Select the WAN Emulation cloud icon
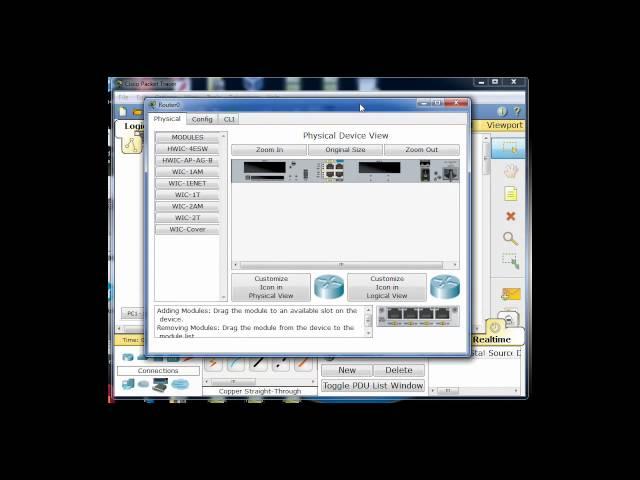This screenshot has height=480, width=640. point(143,384)
